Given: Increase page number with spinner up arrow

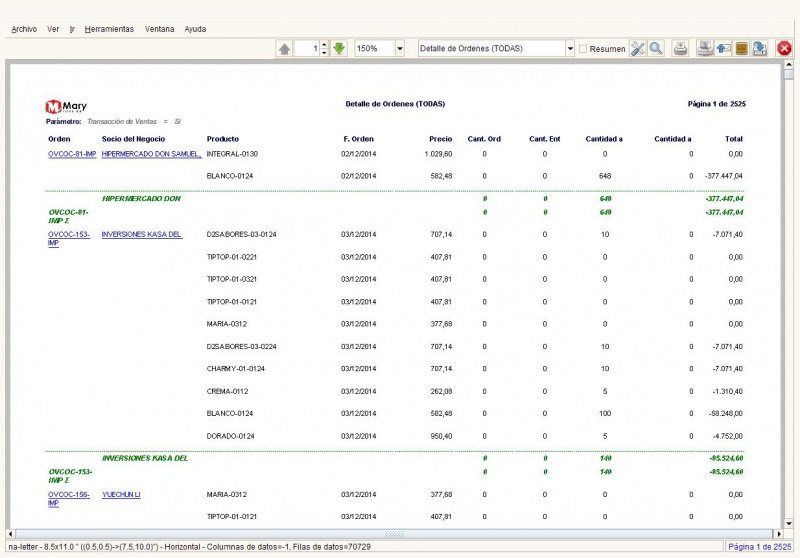Looking at the screenshot, I should (324, 45).
